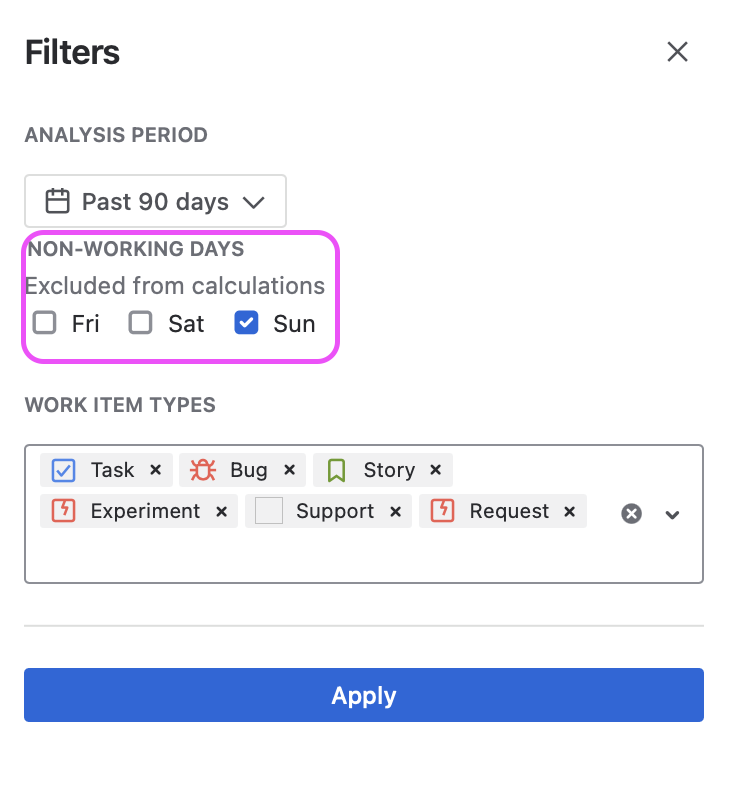The width and height of the screenshot is (738, 795).
Task: Open the Past 90 days dropdown
Action: pos(155,201)
